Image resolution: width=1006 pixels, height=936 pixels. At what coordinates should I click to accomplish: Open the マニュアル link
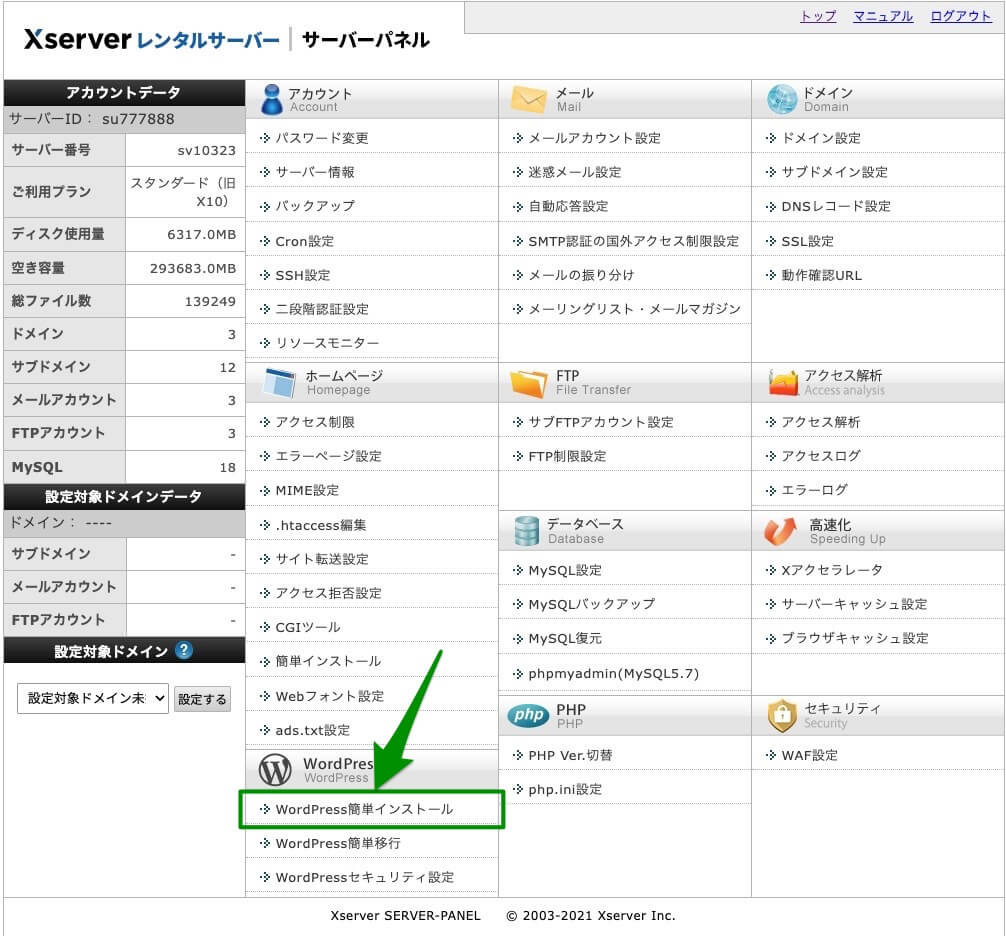point(883,16)
